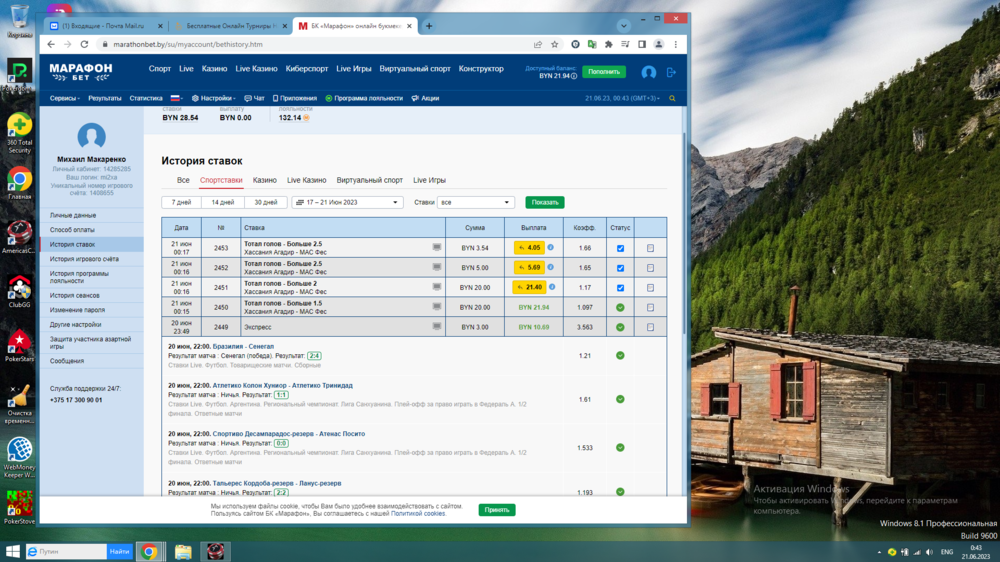Viewport: 1000px width, 562px height.
Task: Click the info icon beside the 4.05 payout
Action: click(550, 247)
